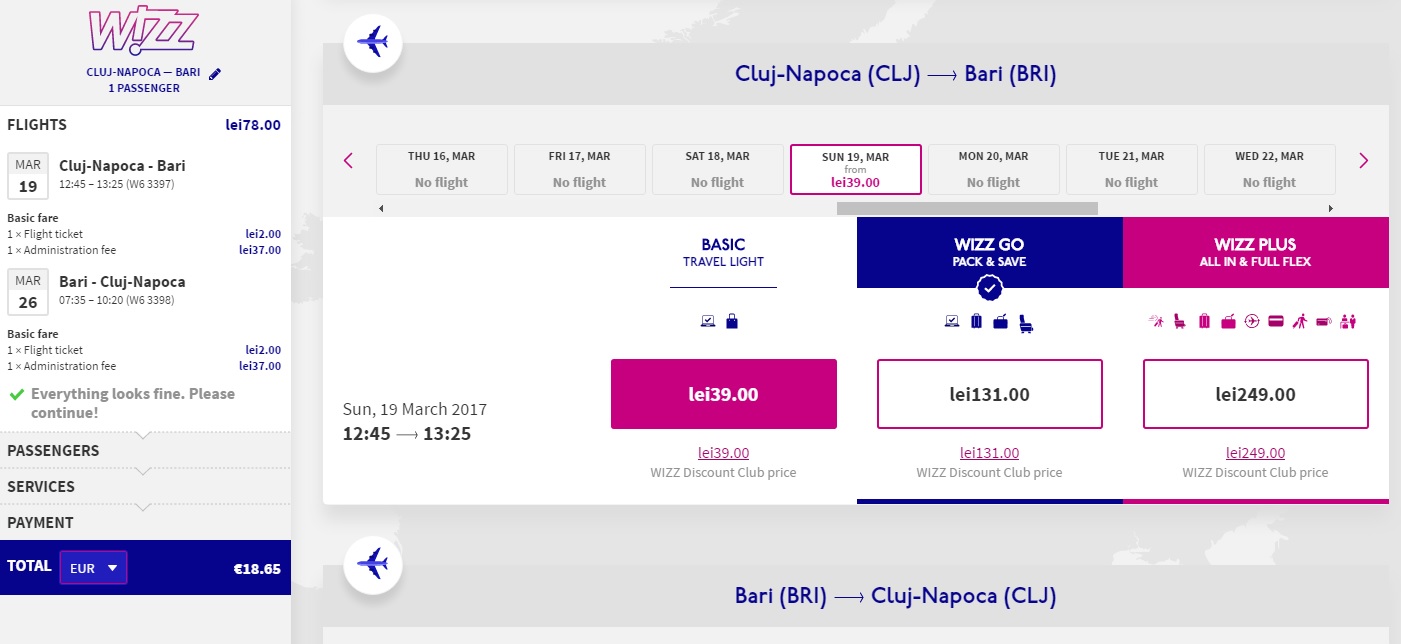Select the lei249.00 WIZZ PLUS fare
1401x644 pixels.
pos(1255,394)
